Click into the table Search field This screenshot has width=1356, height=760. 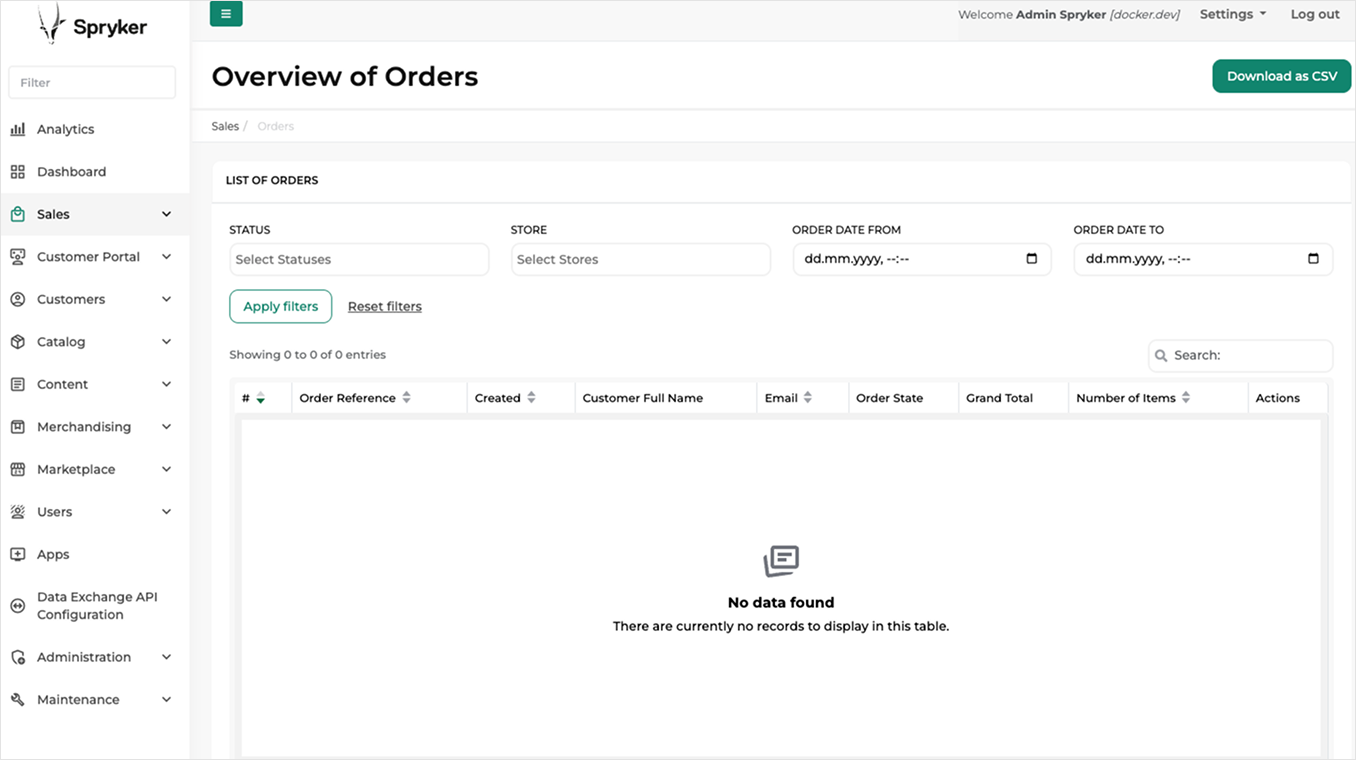pyautogui.click(x=1250, y=355)
